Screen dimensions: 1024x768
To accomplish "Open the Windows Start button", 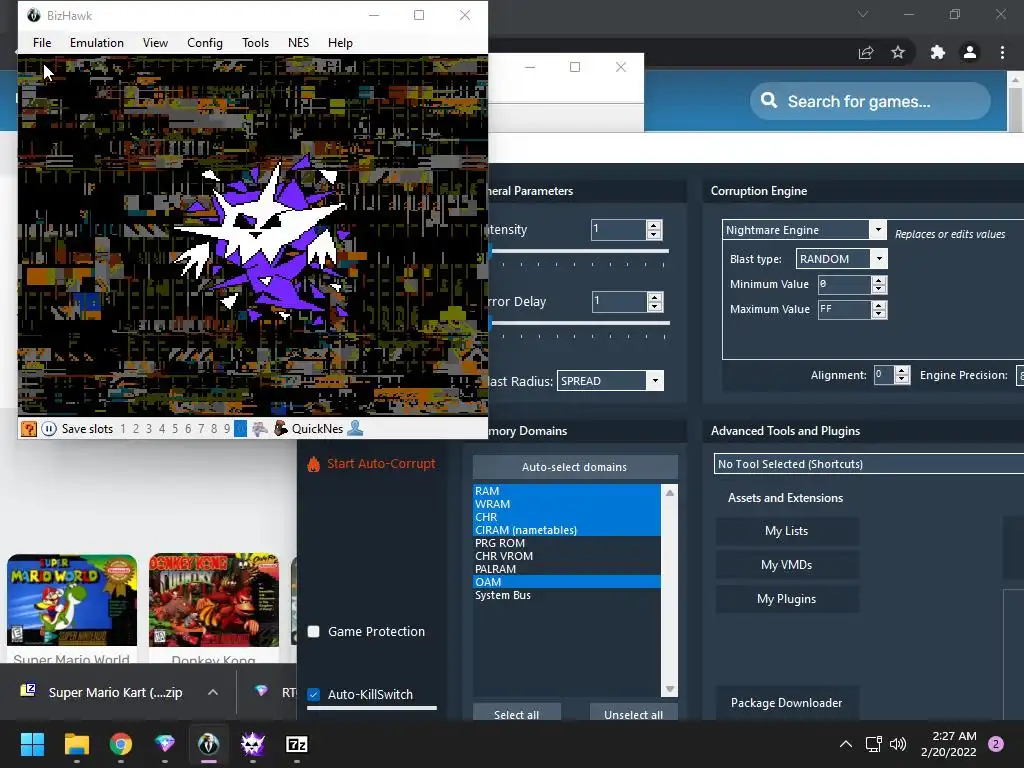I will pyautogui.click(x=32, y=744).
